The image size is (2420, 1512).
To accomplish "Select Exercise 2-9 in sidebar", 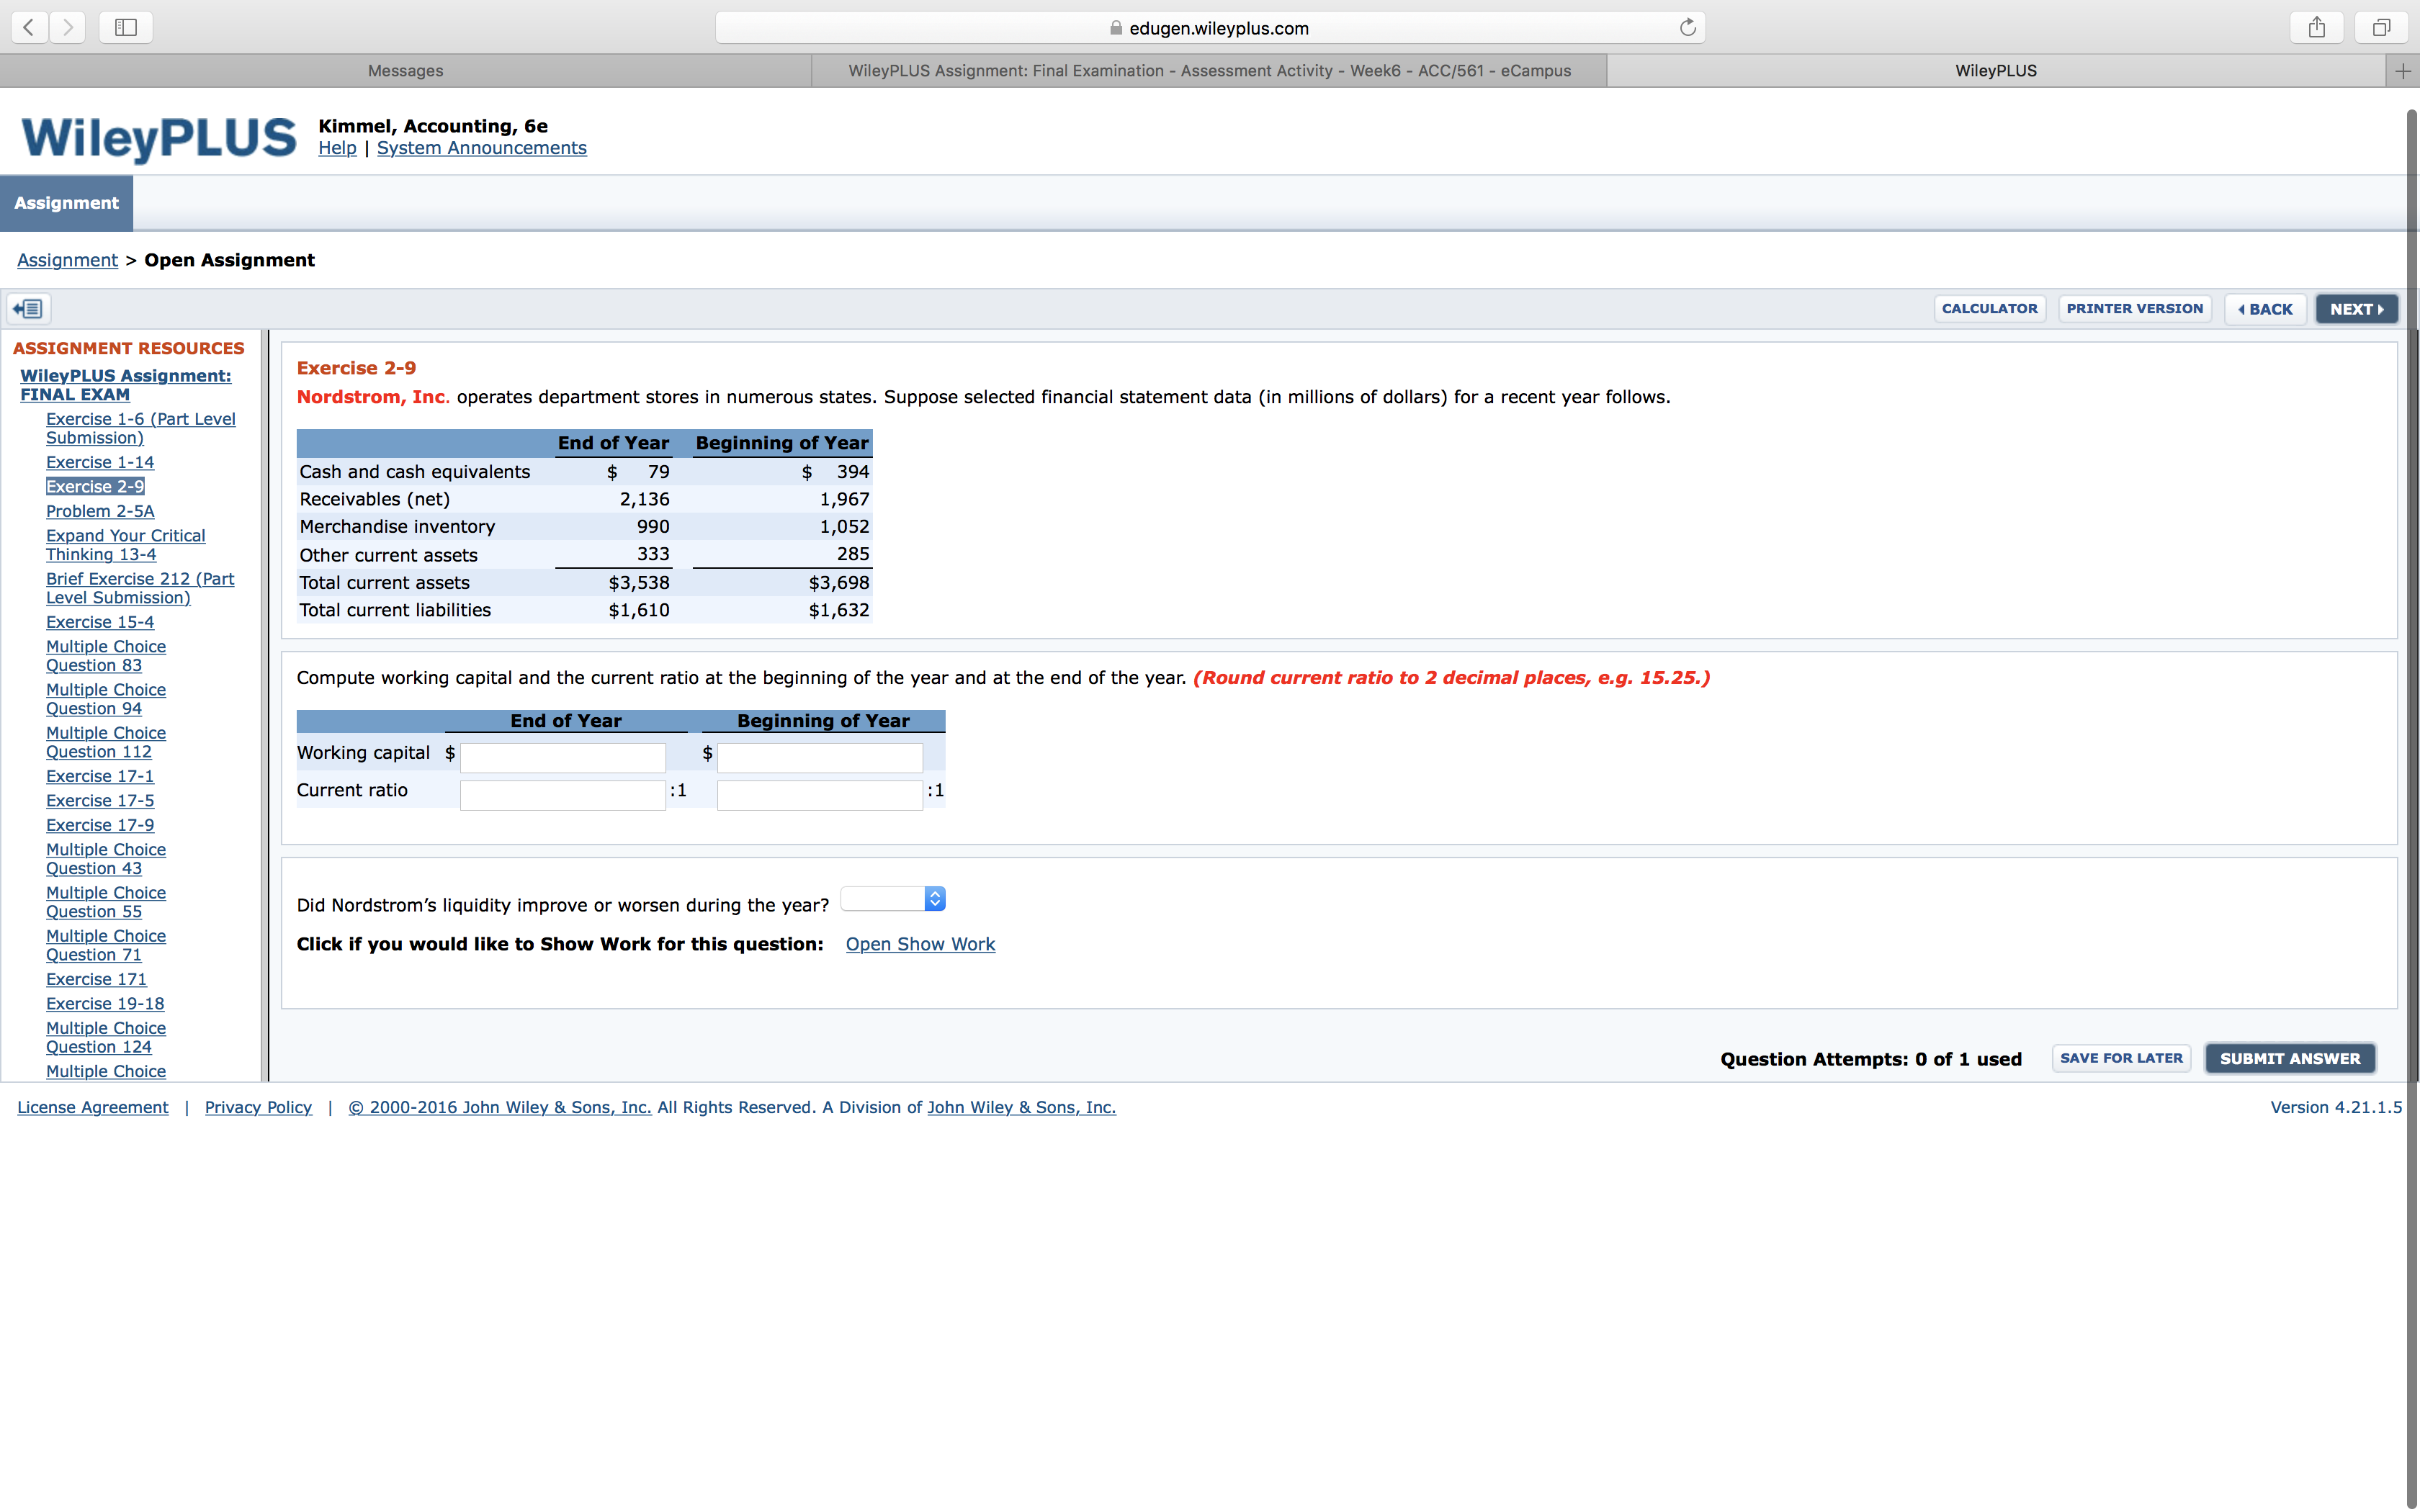I will coord(95,487).
